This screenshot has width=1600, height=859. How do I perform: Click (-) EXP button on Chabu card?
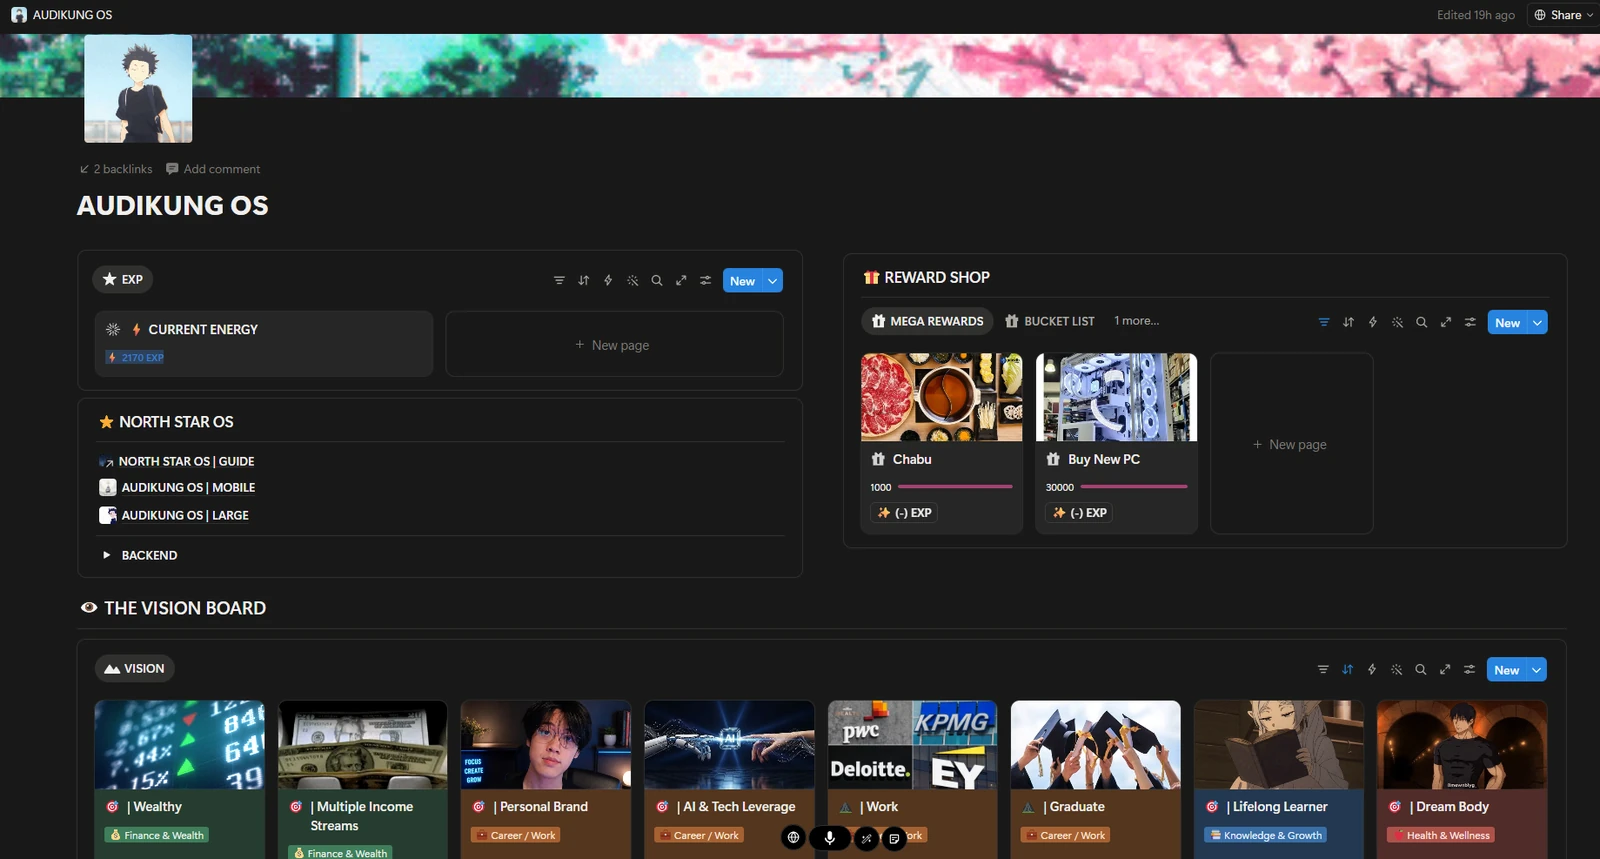pyautogui.click(x=905, y=512)
